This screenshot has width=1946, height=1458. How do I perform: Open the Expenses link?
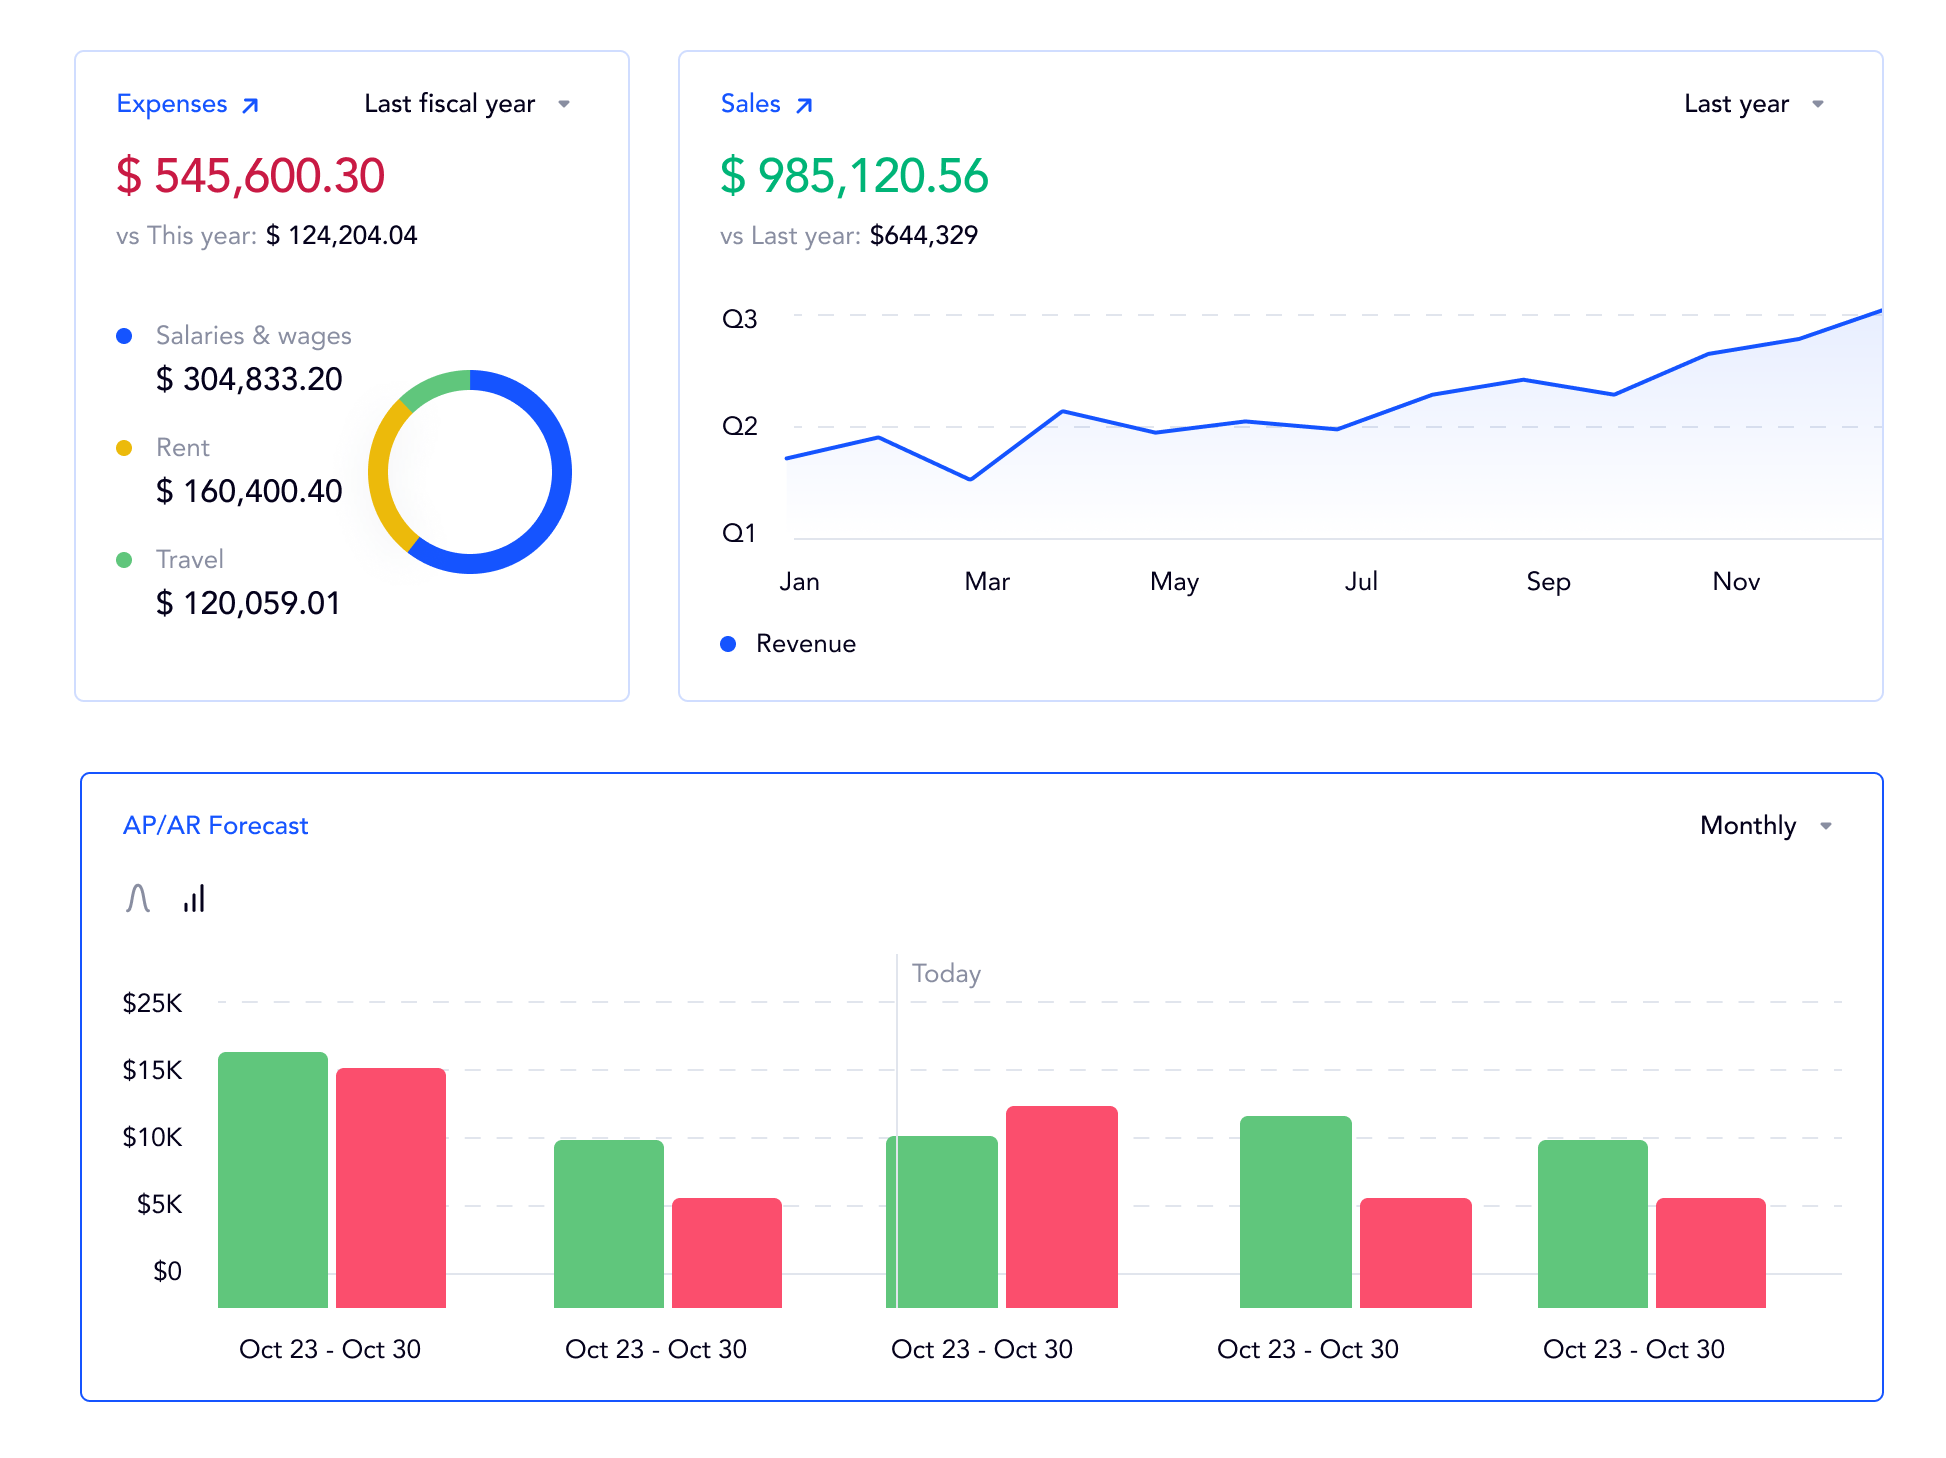coord(172,104)
